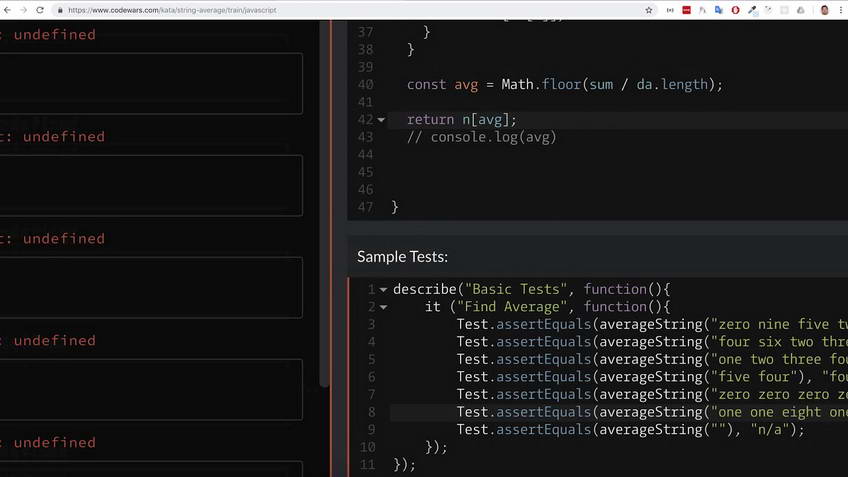
Task: Collapse code fold at line 42
Action: click(381, 120)
